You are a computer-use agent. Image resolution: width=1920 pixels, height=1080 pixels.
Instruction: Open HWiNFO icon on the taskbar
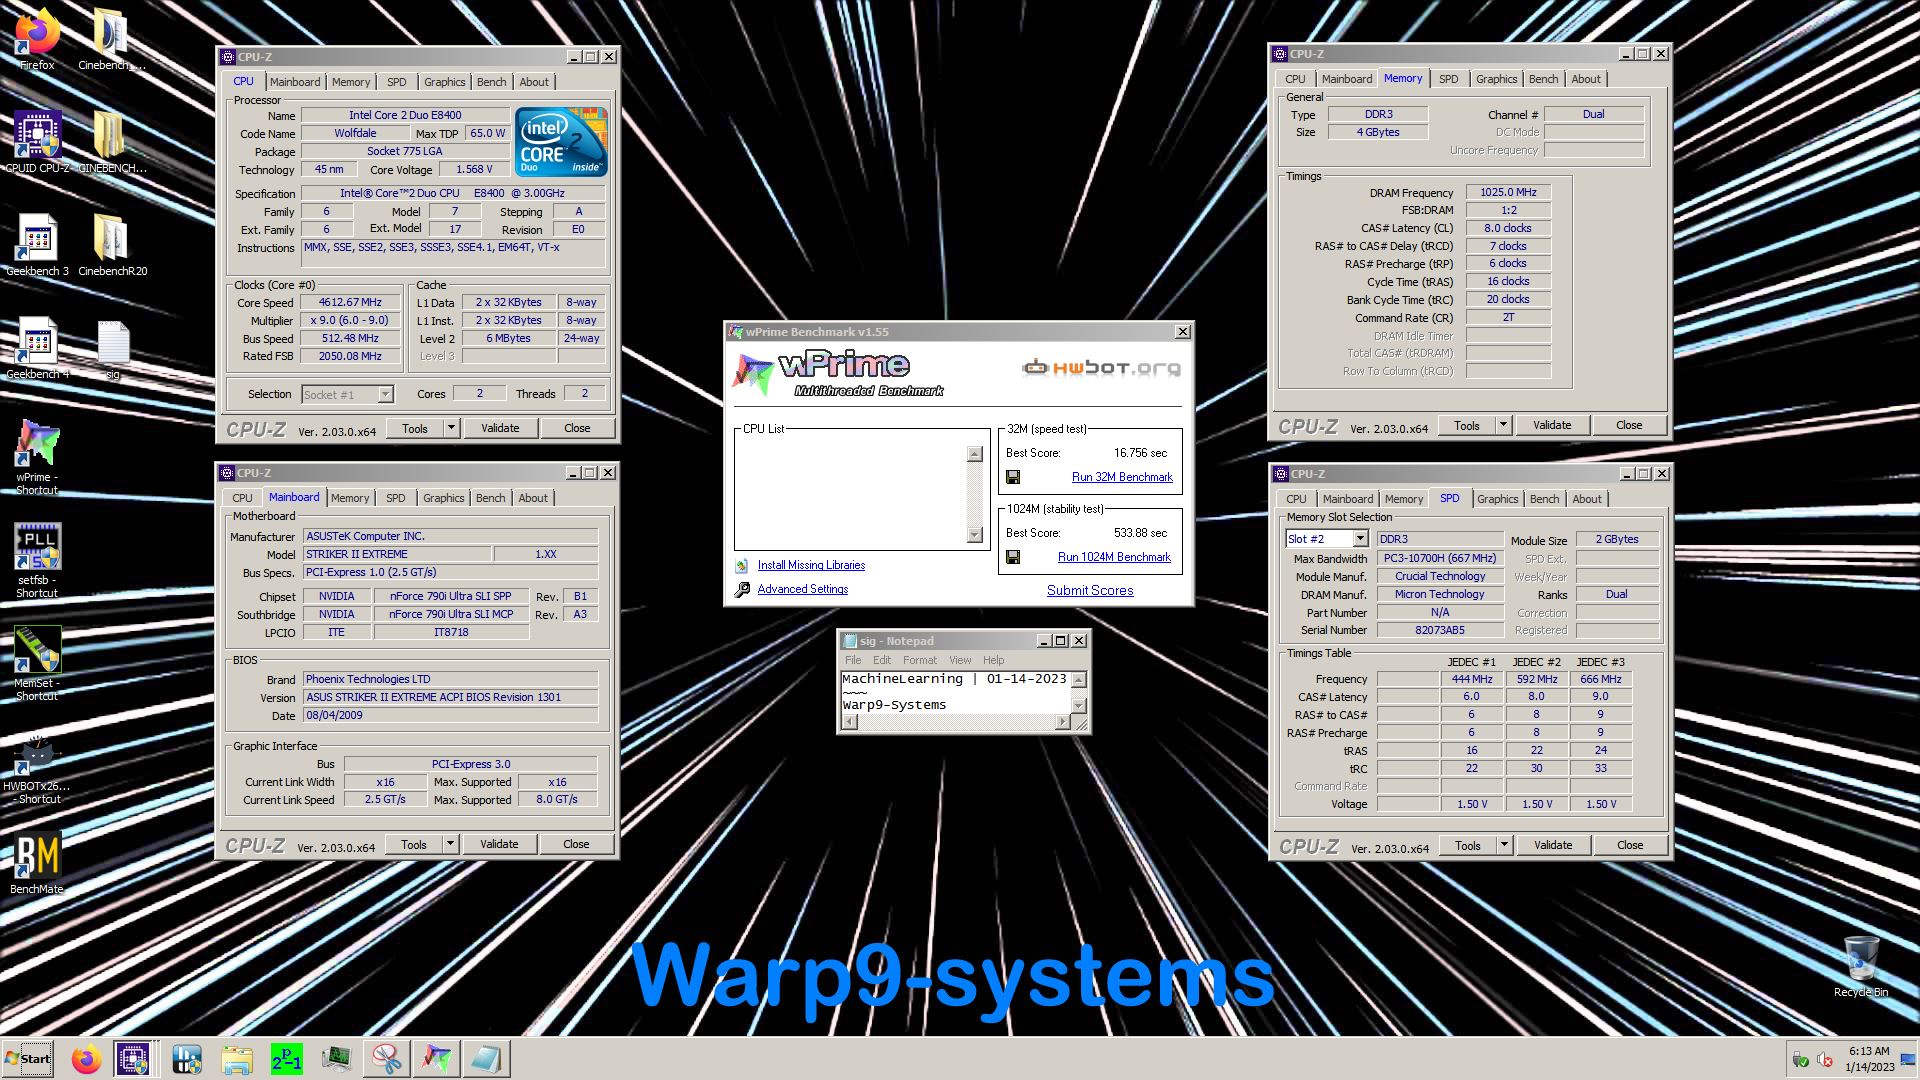(187, 1059)
